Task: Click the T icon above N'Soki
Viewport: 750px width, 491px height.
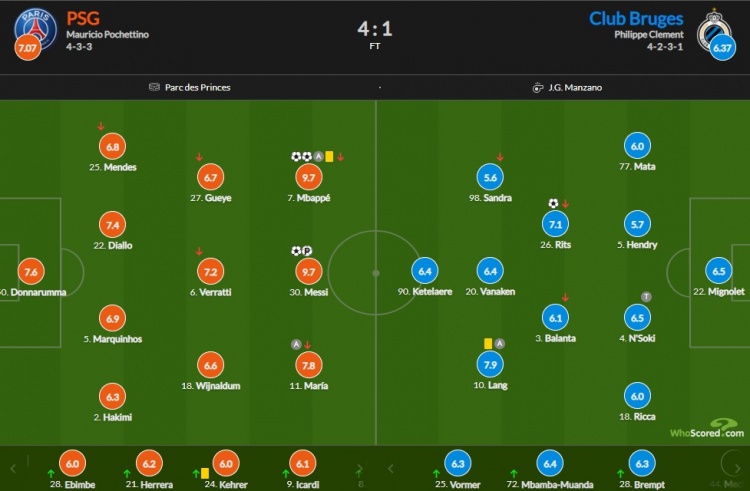Action: tap(646, 297)
